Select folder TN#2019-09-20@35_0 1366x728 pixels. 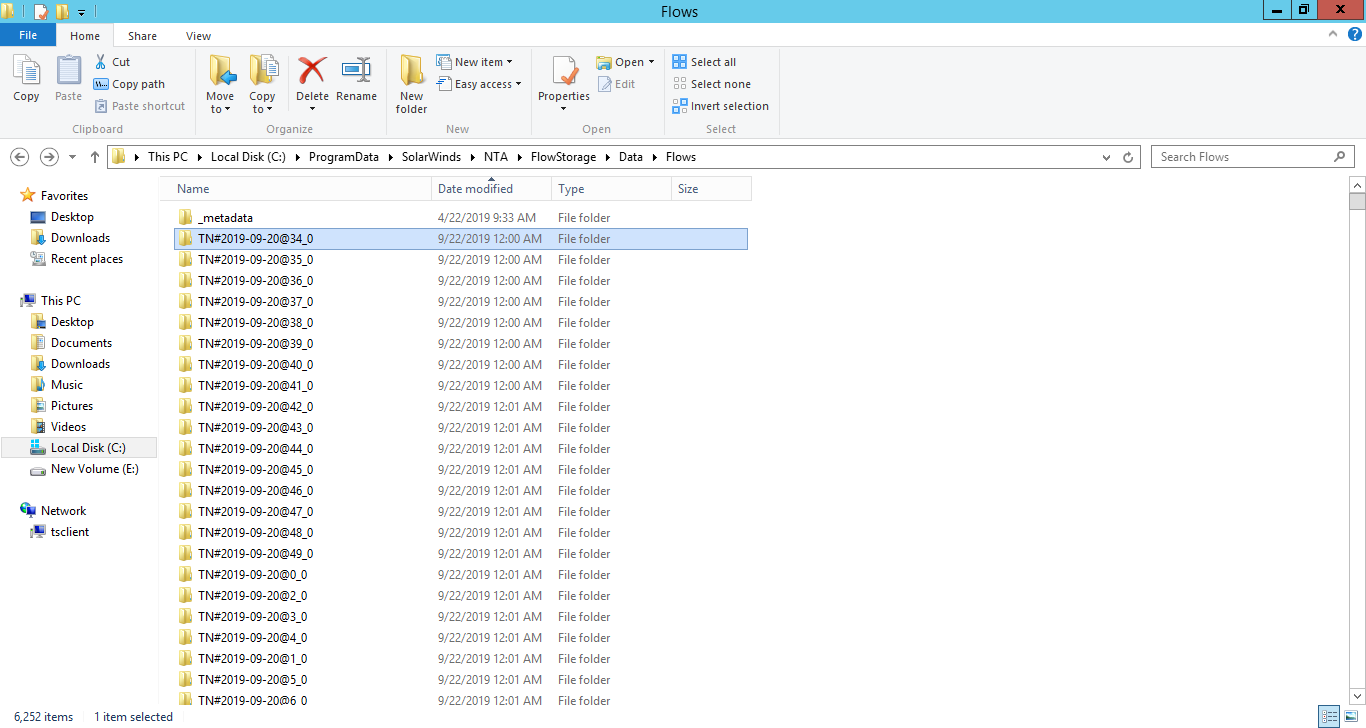tap(461, 260)
